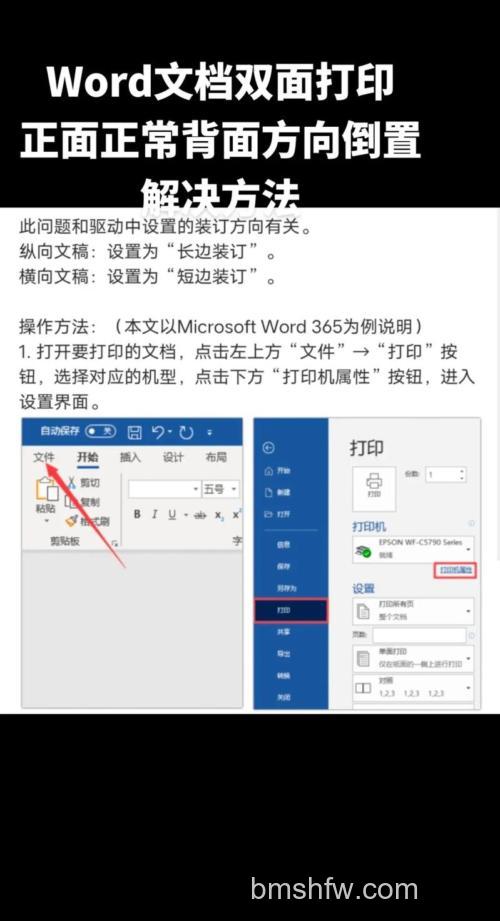Viewport: 500px width, 921px height.
Task: Open the EPSON WF-C5790 printer dropdown
Action: pos(412,549)
